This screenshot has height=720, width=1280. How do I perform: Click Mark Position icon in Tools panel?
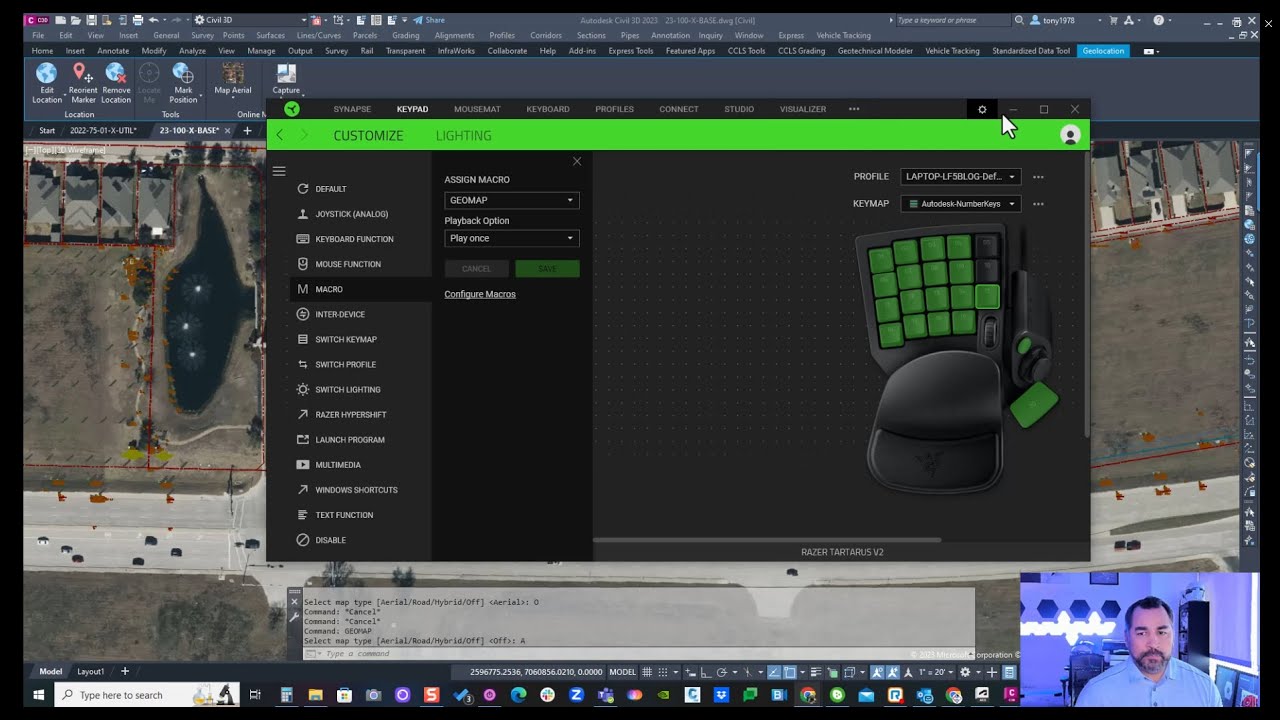coord(183,73)
